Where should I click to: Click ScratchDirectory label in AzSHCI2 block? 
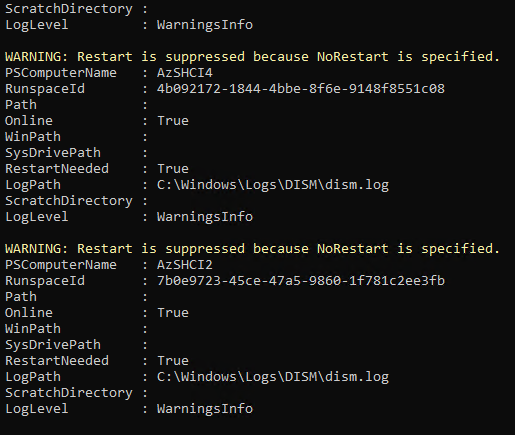pos(69,393)
